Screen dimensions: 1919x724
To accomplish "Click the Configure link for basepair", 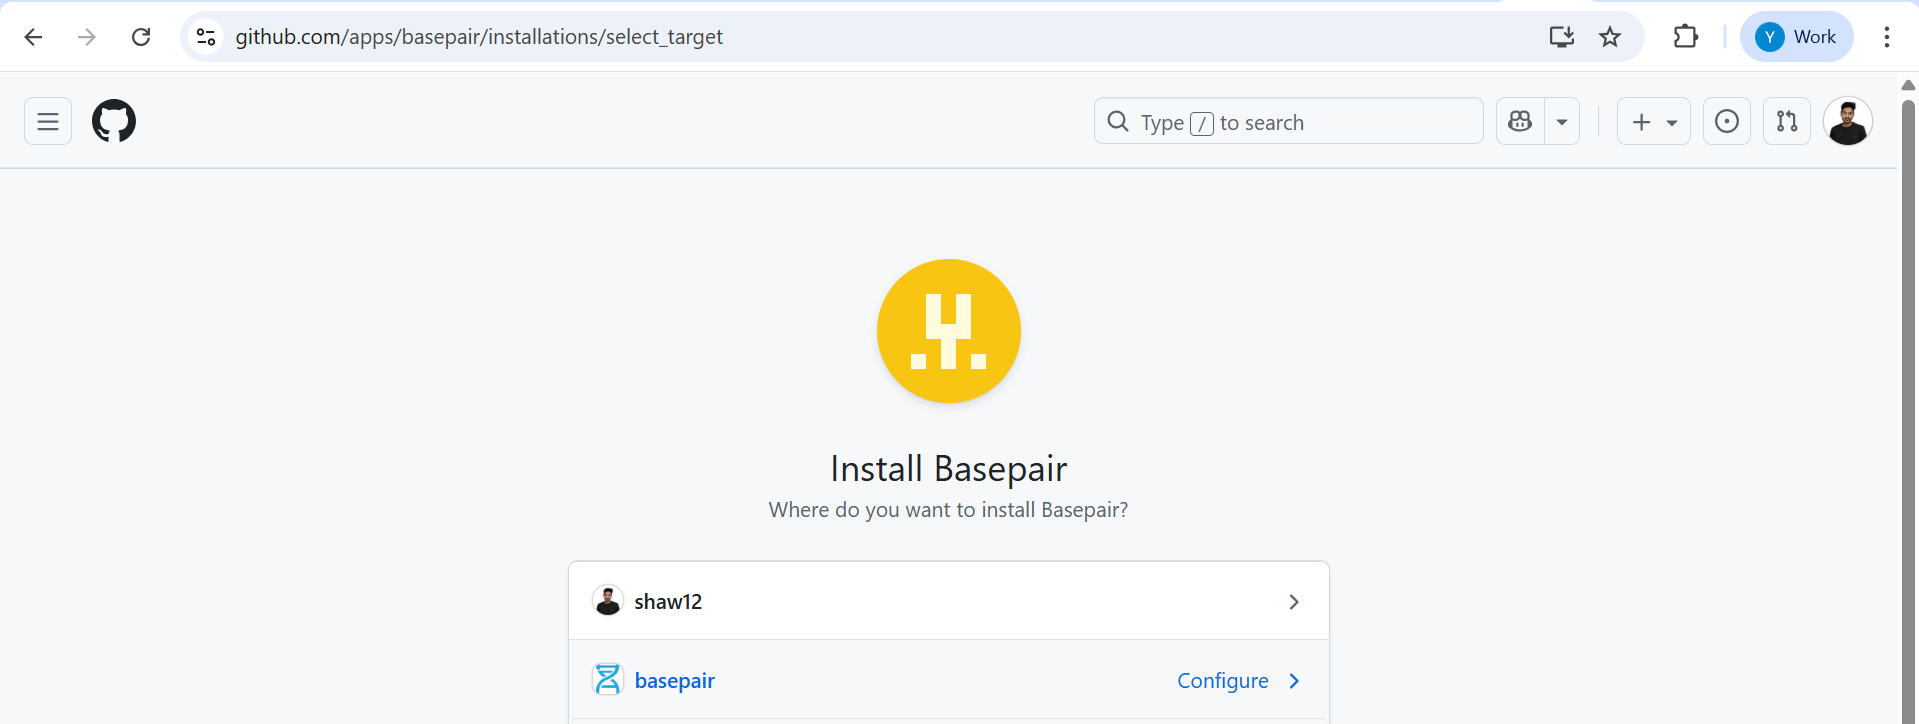I will pos(1223,681).
